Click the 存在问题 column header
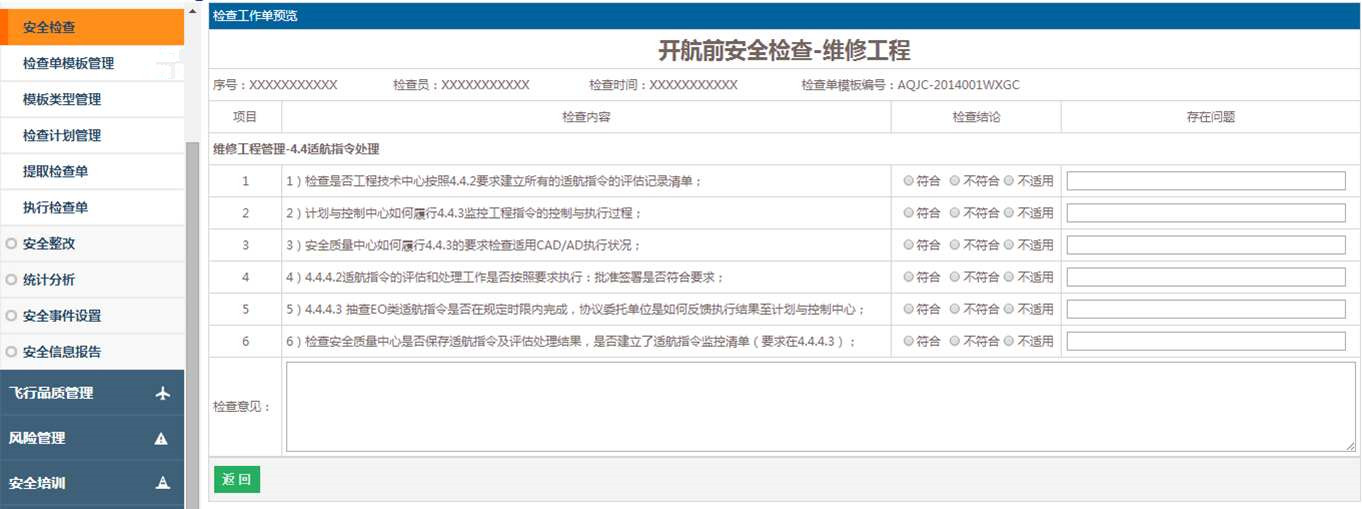This screenshot has height=509, width=1362. coord(1210,117)
